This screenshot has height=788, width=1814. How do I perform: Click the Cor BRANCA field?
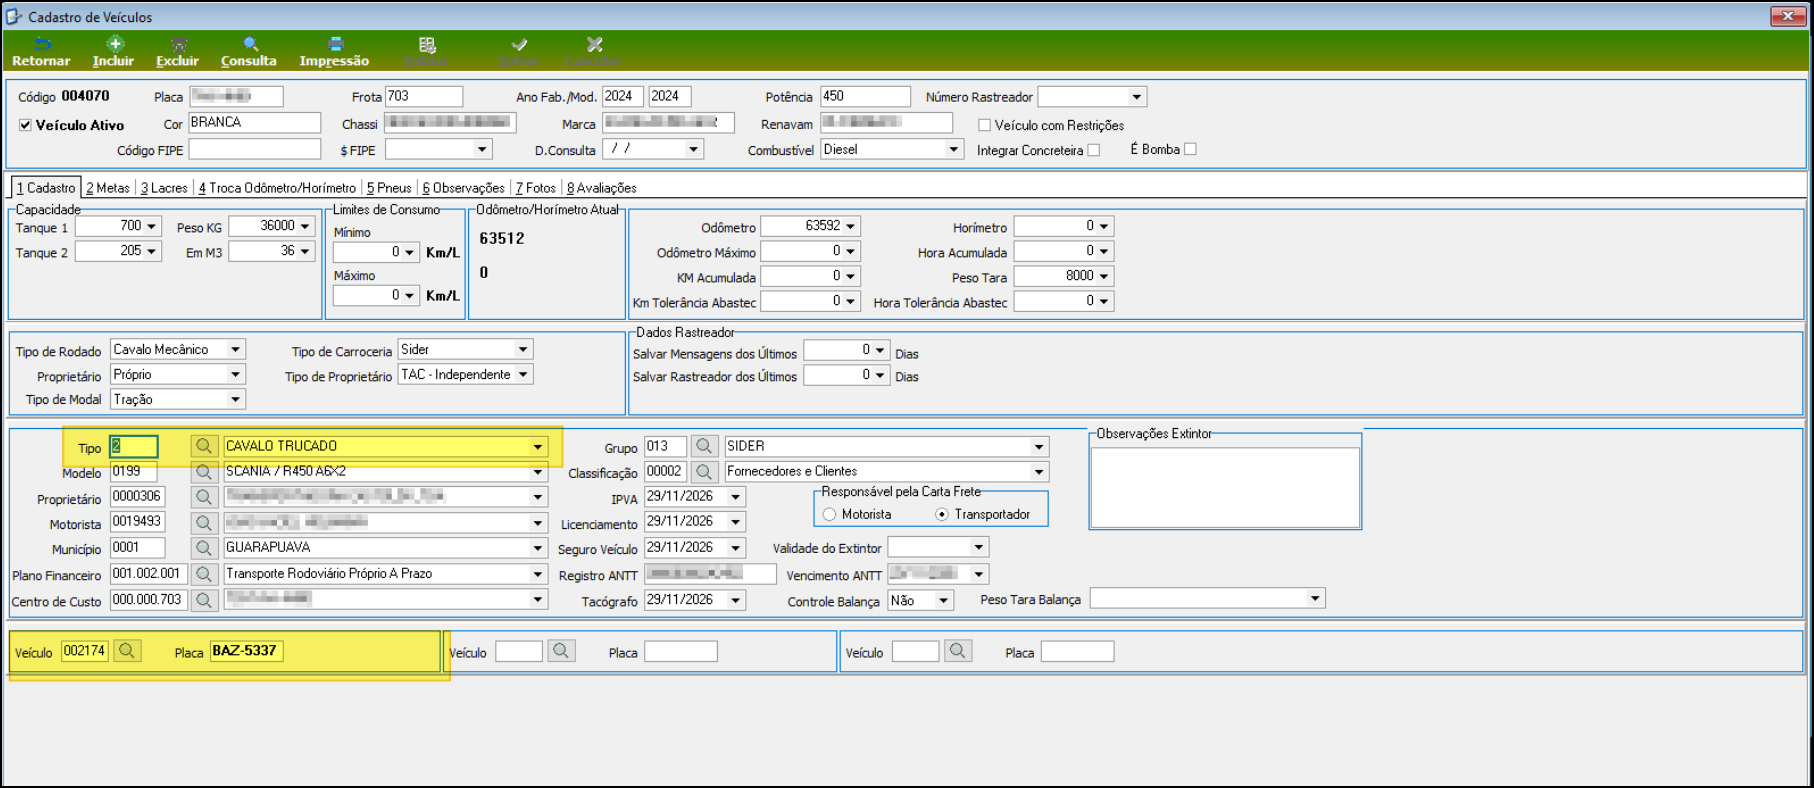point(255,122)
